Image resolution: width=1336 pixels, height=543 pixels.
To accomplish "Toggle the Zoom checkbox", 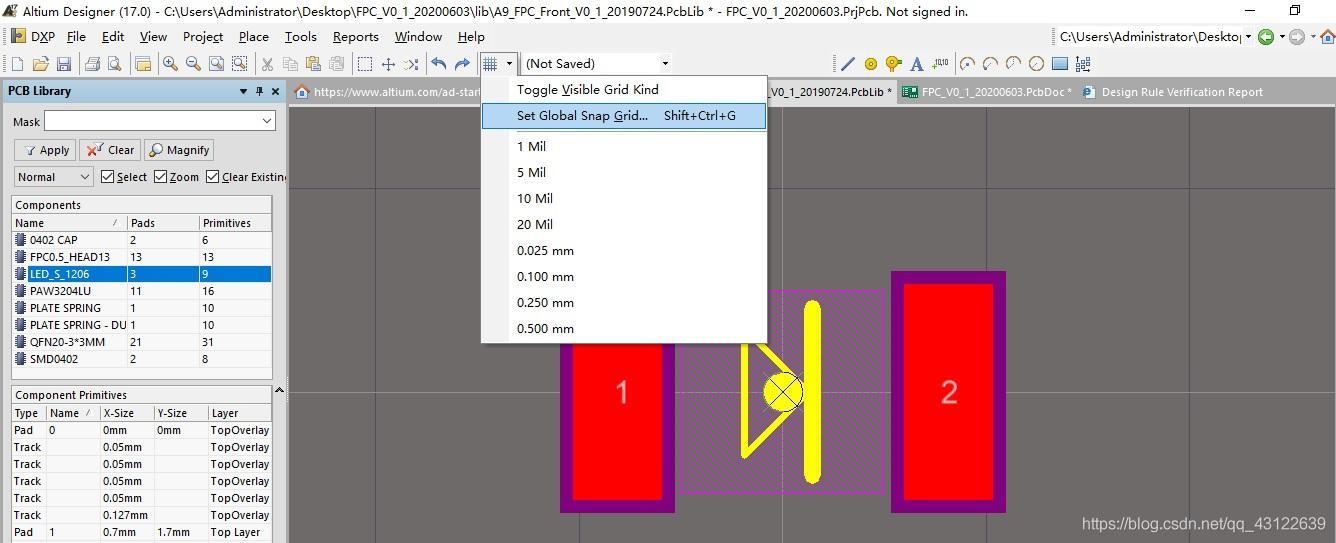I will point(160,177).
